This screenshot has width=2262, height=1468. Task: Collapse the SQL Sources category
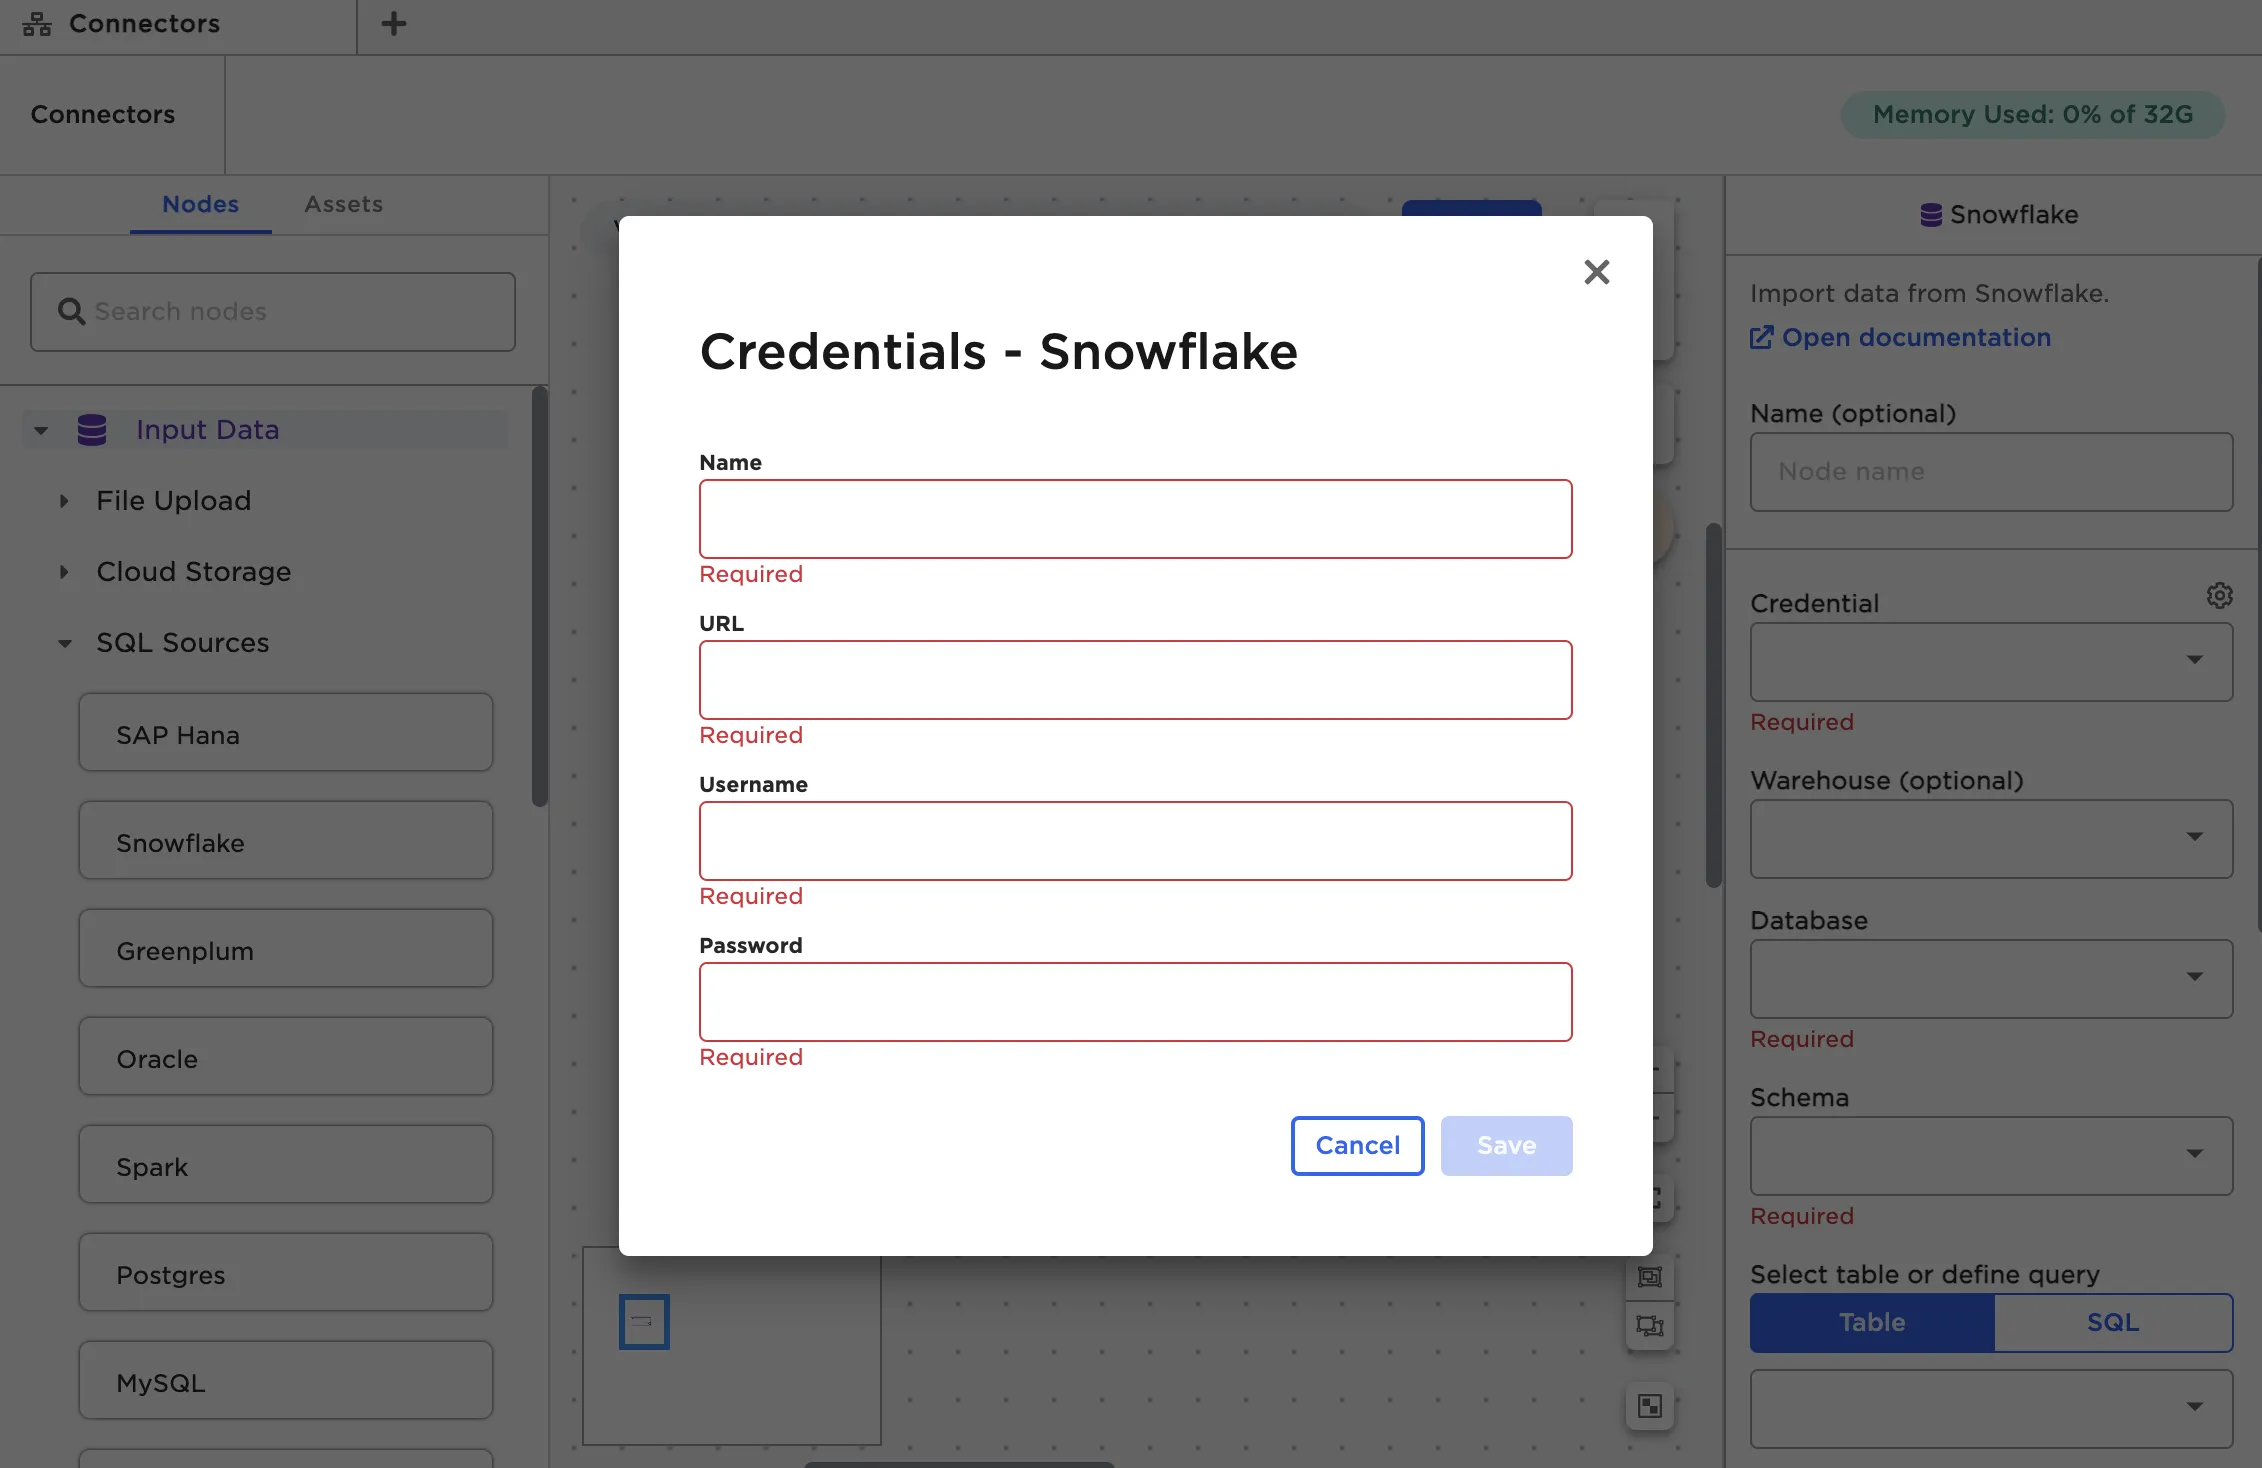[65, 643]
